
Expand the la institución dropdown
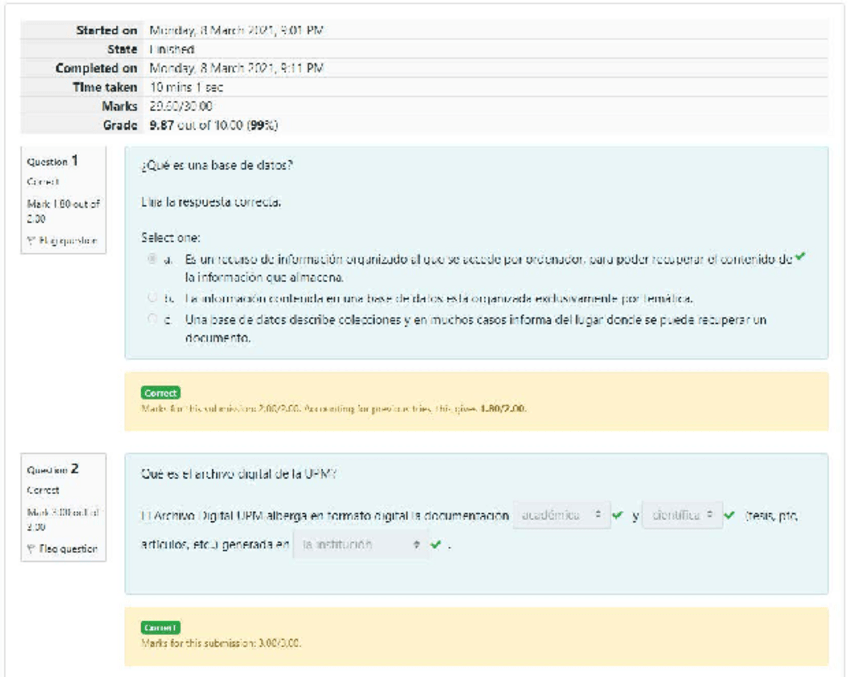tap(359, 545)
